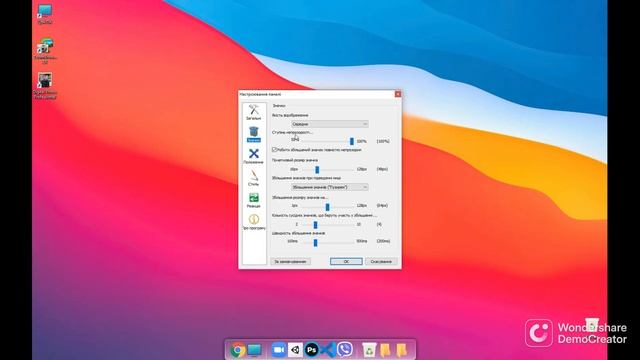Select the This PC desktop icon
640x360 pixels.
(x=44, y=14)
